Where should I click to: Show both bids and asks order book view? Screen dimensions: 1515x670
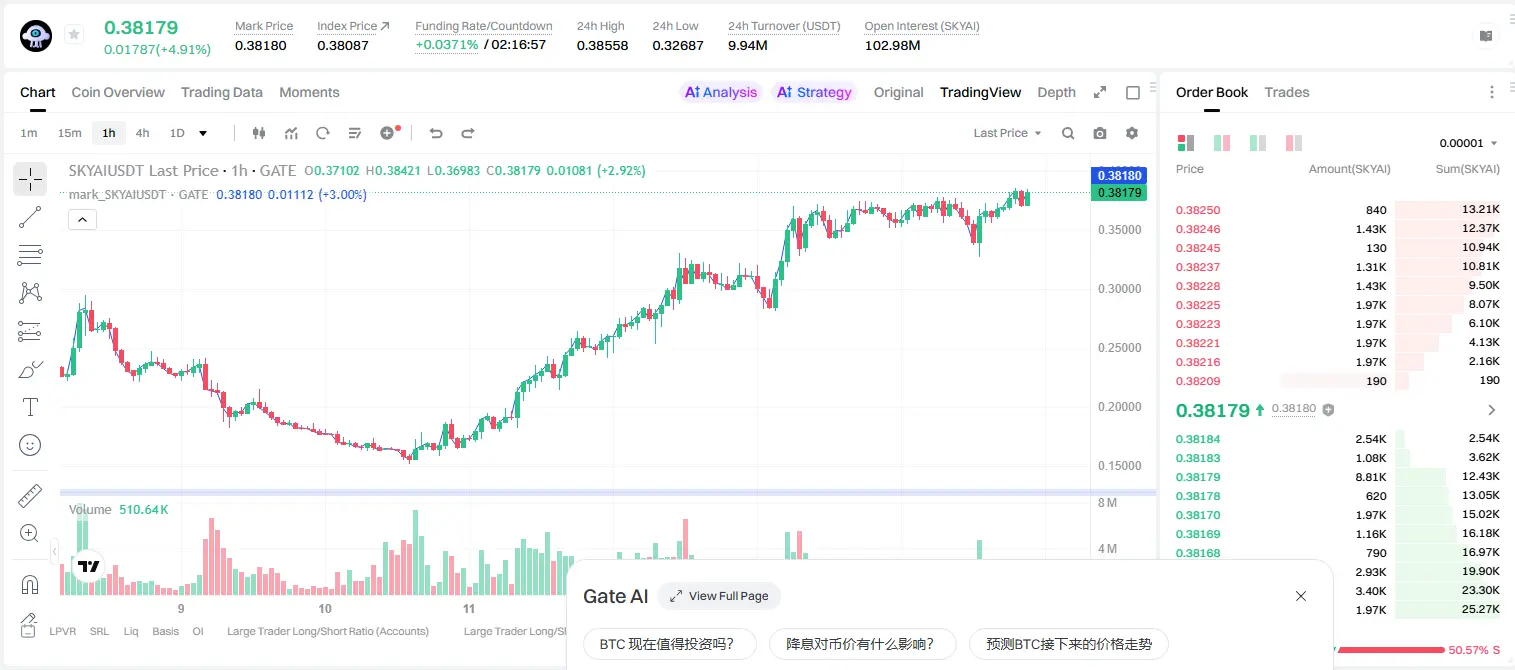click(1186, 143)
